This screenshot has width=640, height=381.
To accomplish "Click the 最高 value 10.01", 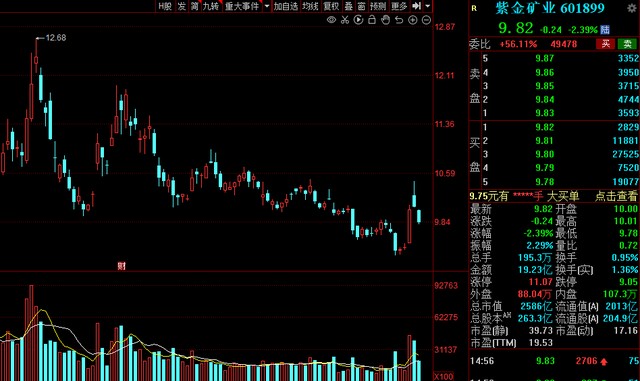I will 625,221.
